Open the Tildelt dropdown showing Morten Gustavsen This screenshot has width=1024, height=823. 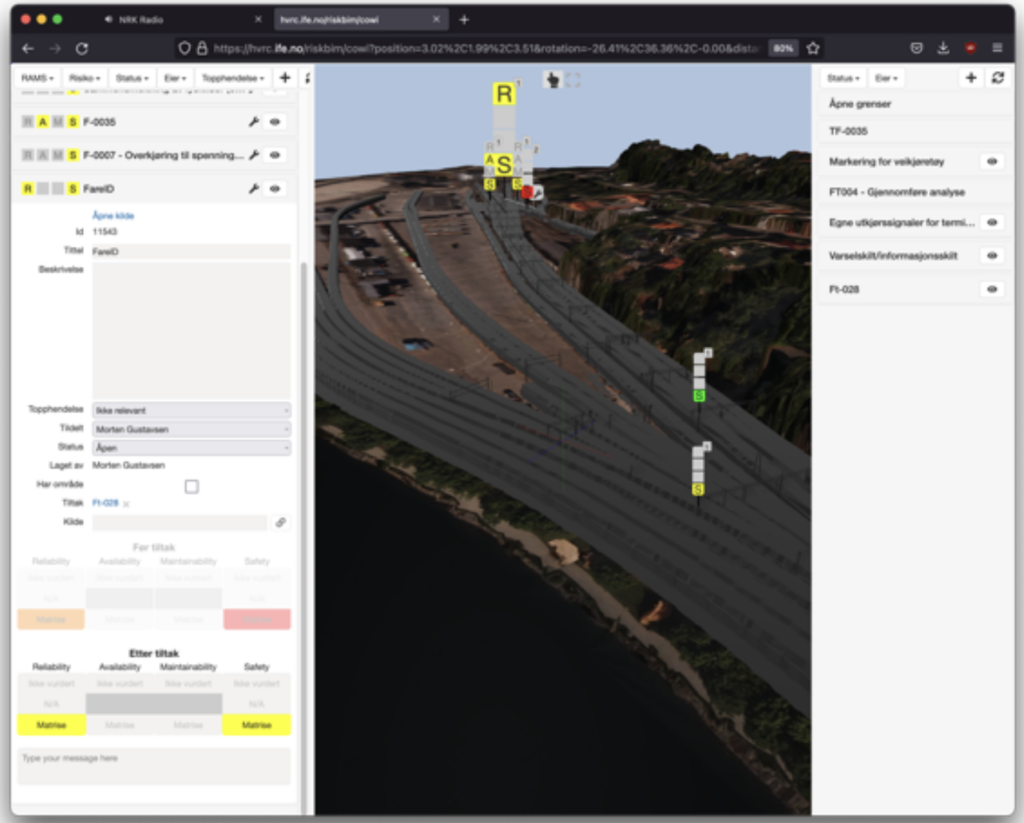(x=191, y=429)
